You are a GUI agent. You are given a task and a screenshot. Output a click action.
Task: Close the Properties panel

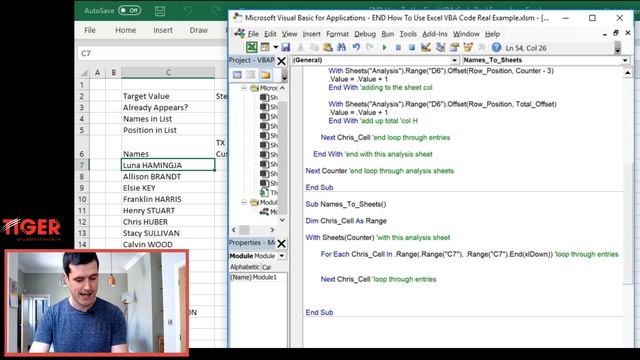click(281, 244)
